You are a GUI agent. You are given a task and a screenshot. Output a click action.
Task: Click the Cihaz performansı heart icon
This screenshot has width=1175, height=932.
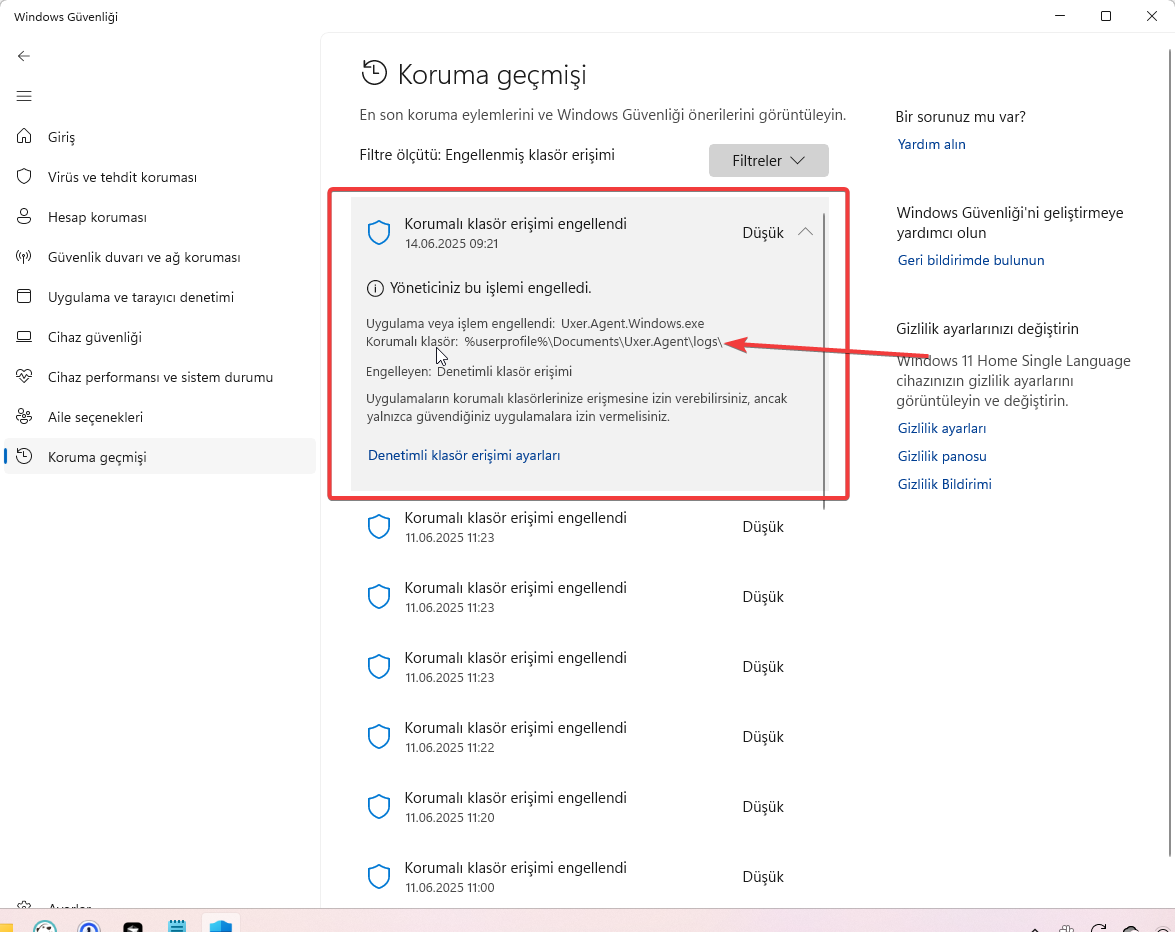24,377
